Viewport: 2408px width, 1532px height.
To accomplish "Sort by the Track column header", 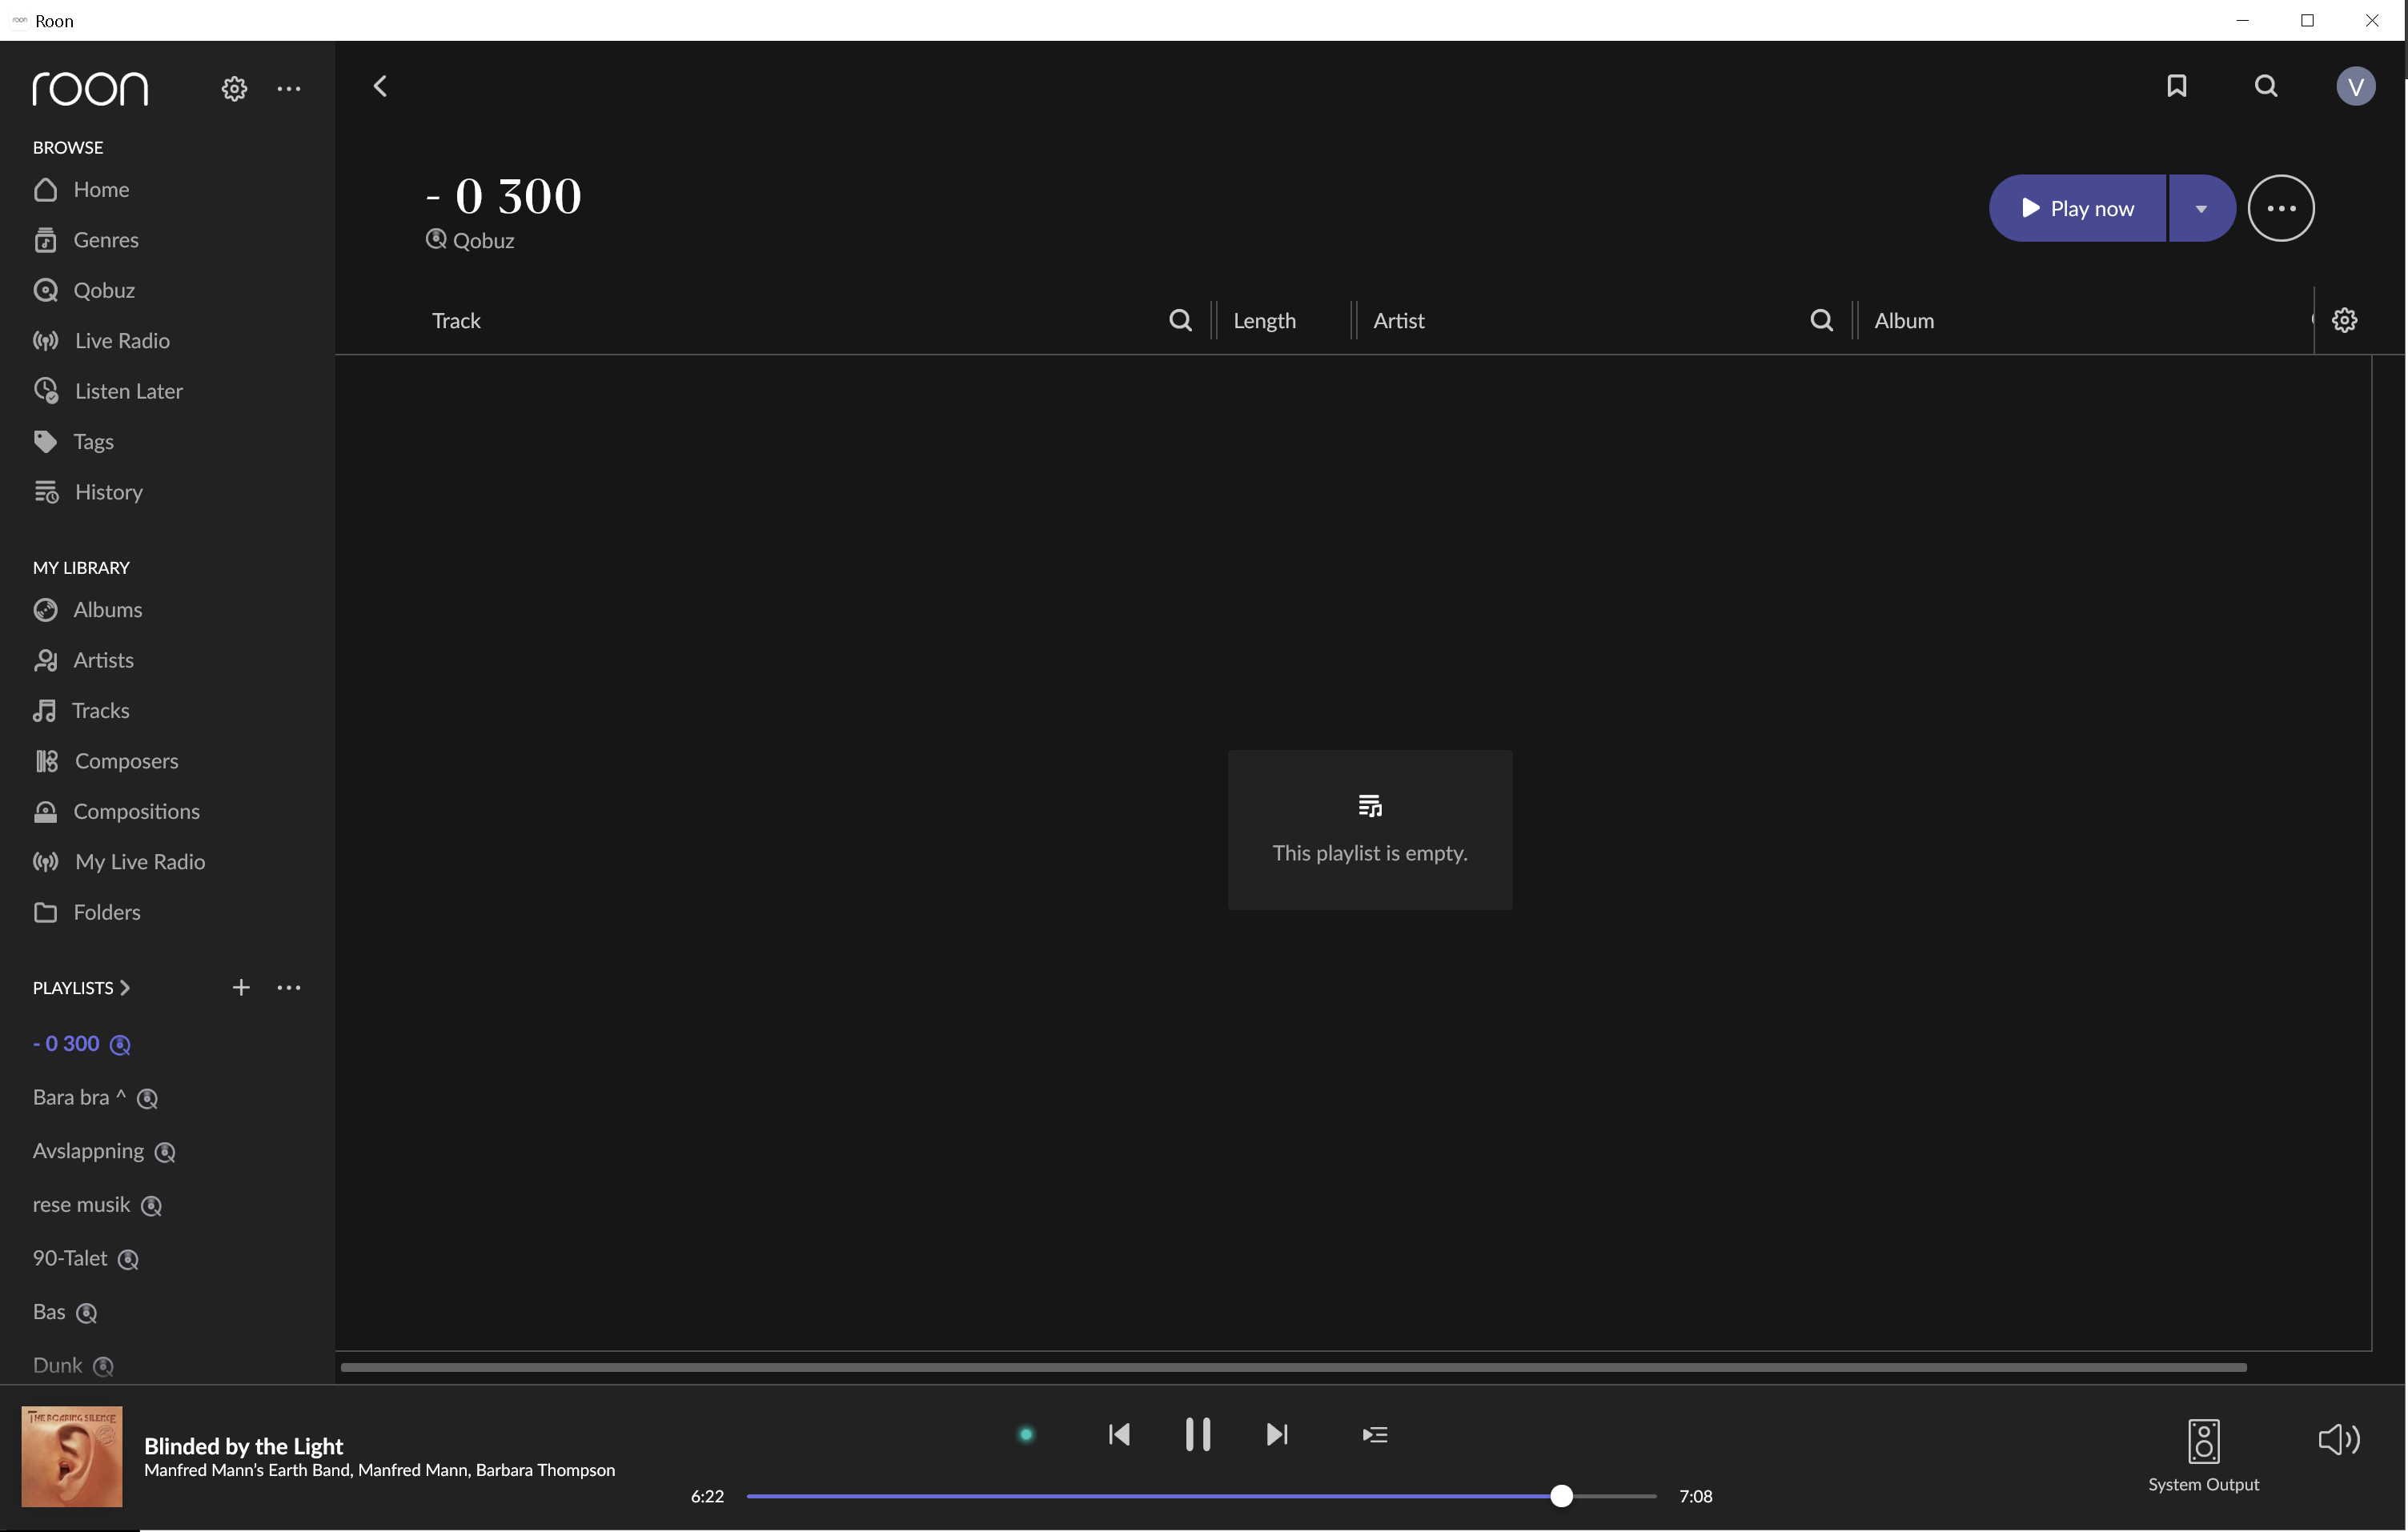I will pos(456,320).
